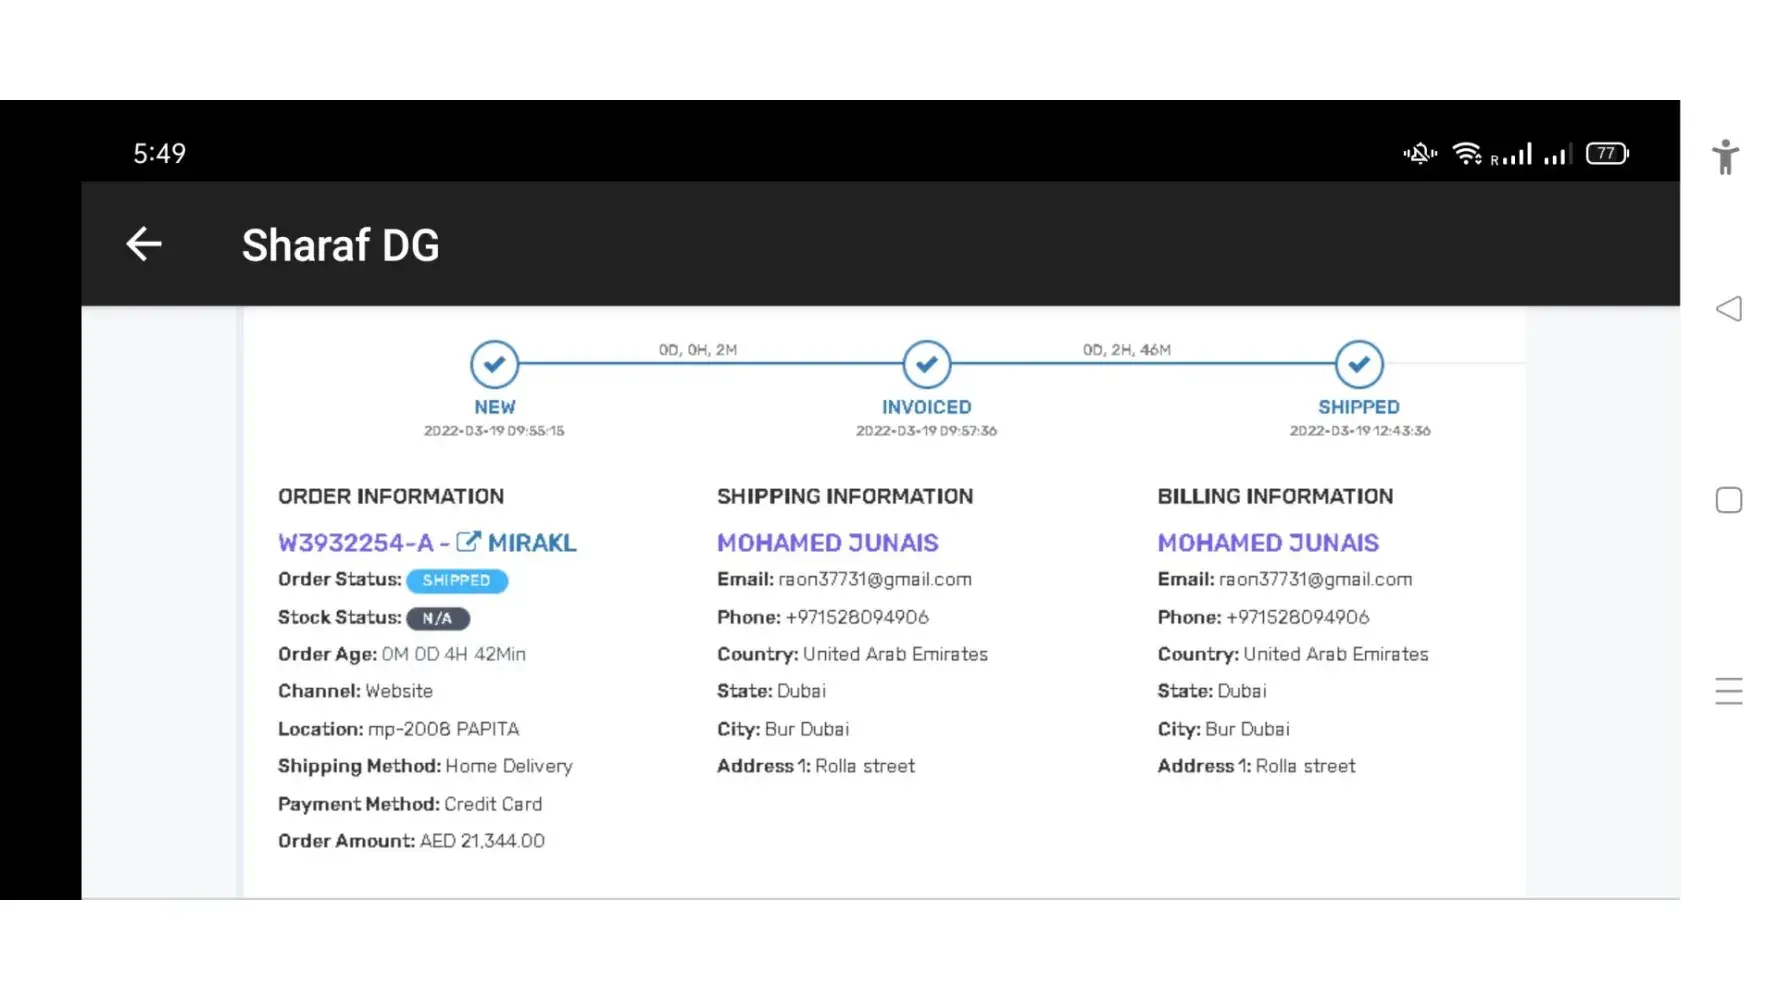The image size is (1778, 1000).
Task: Tap the accessibility figure icon
Action: click(1726, 157)
